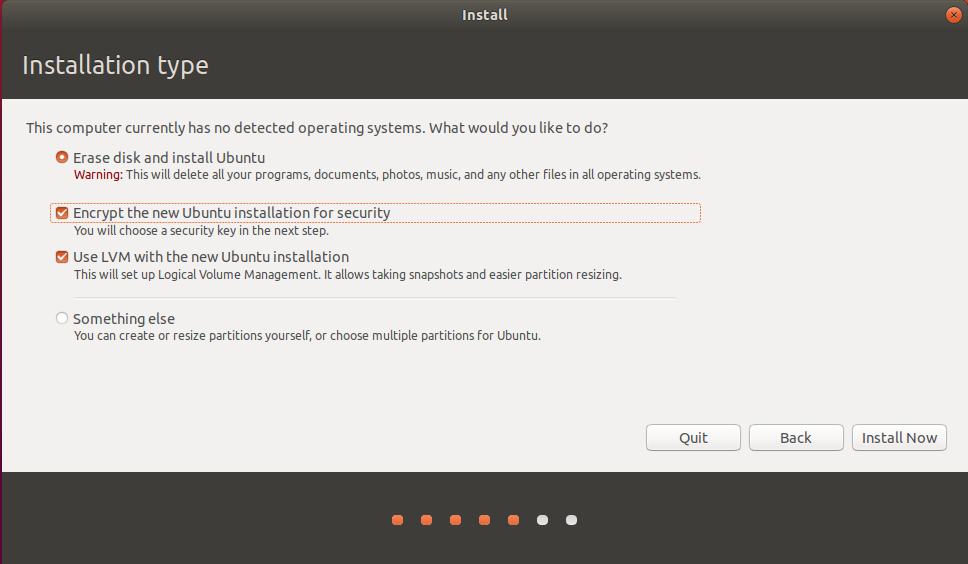The height and width of the screenshot is (564, 968).
Task: Choose the Something else radio option
Action: click(x=62, y=318)
